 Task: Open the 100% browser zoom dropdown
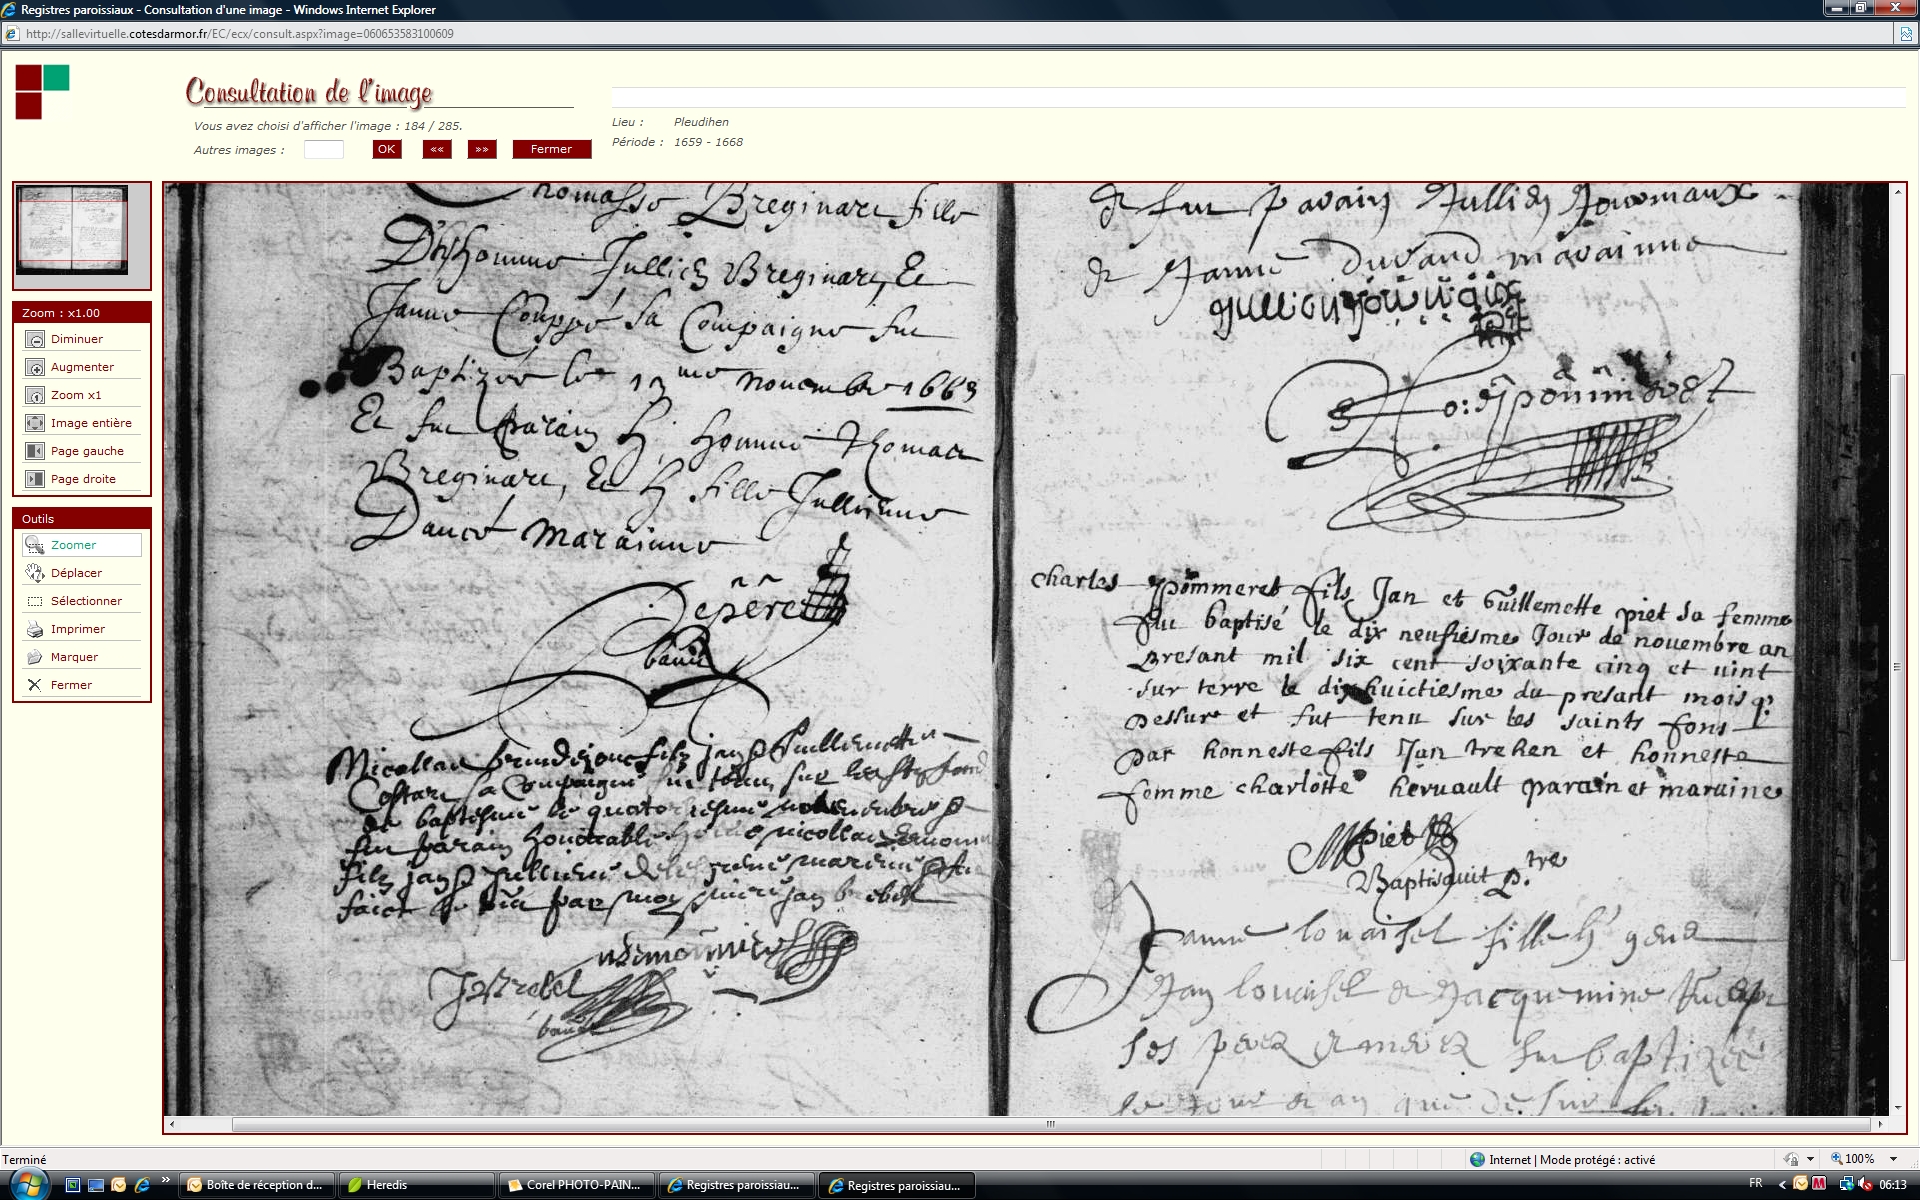(x=1893, y=1159)
